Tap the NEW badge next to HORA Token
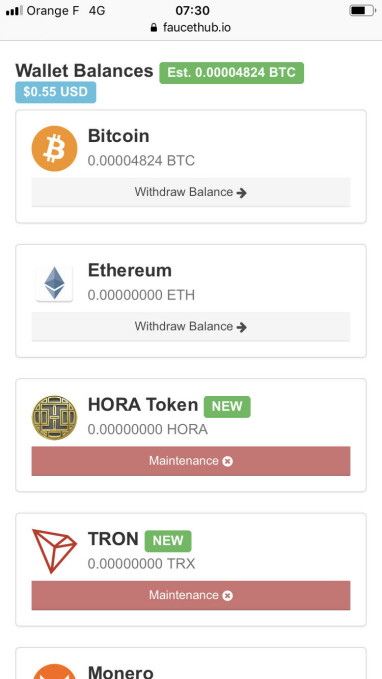This screenshot has height=679, width=382. 227,407
